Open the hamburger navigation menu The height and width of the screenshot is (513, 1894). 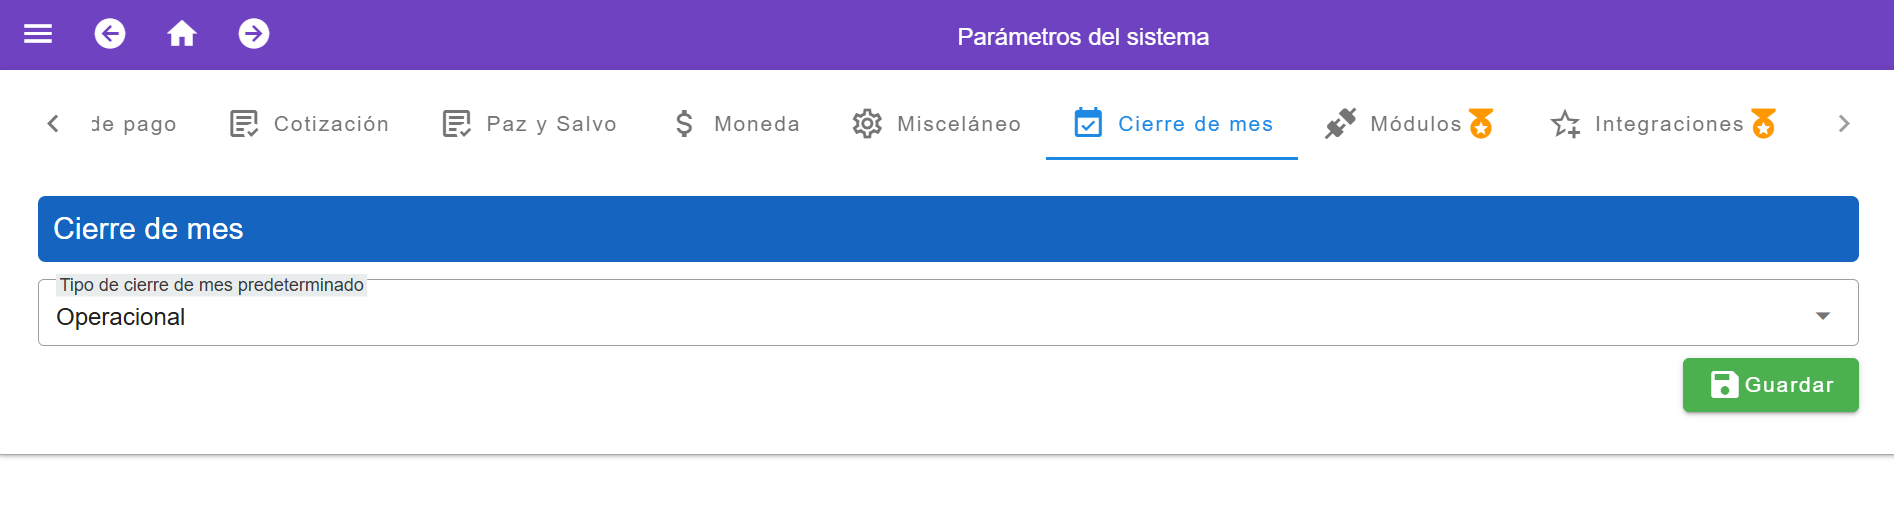pos(38,34)
